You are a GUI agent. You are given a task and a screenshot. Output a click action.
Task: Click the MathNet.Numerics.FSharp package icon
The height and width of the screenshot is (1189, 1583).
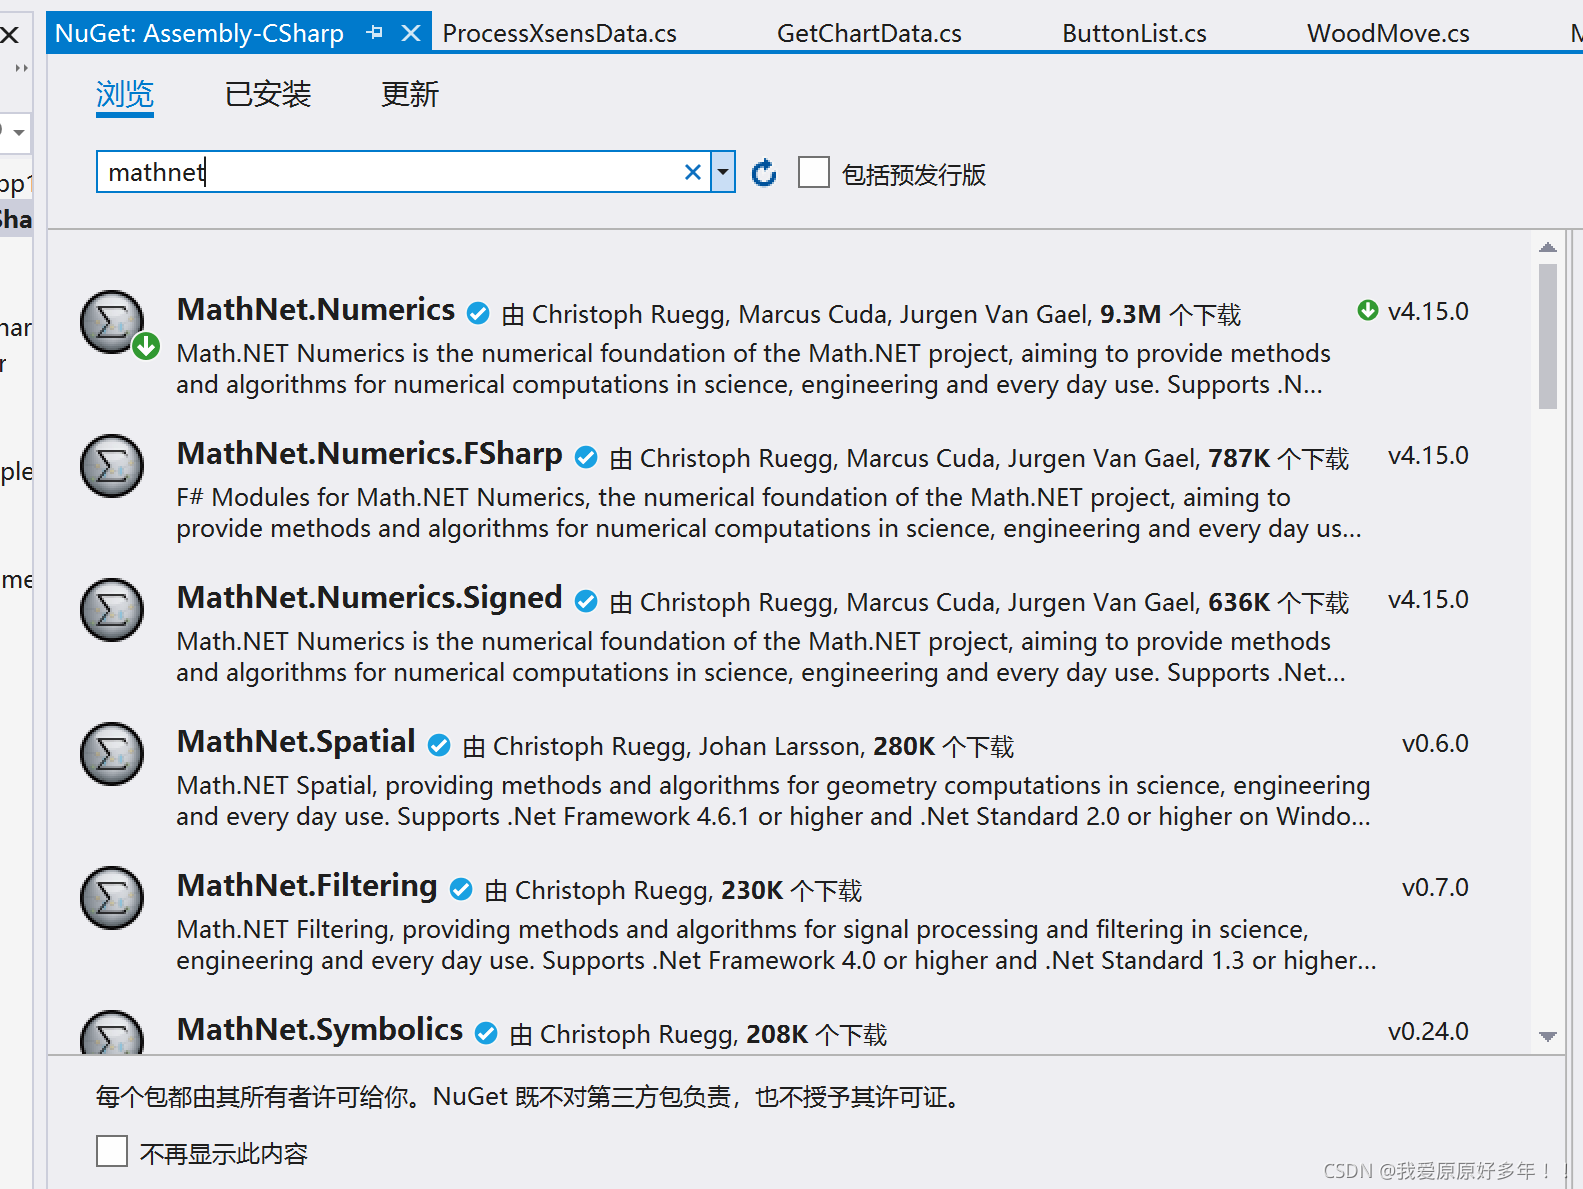coord(112,466)
